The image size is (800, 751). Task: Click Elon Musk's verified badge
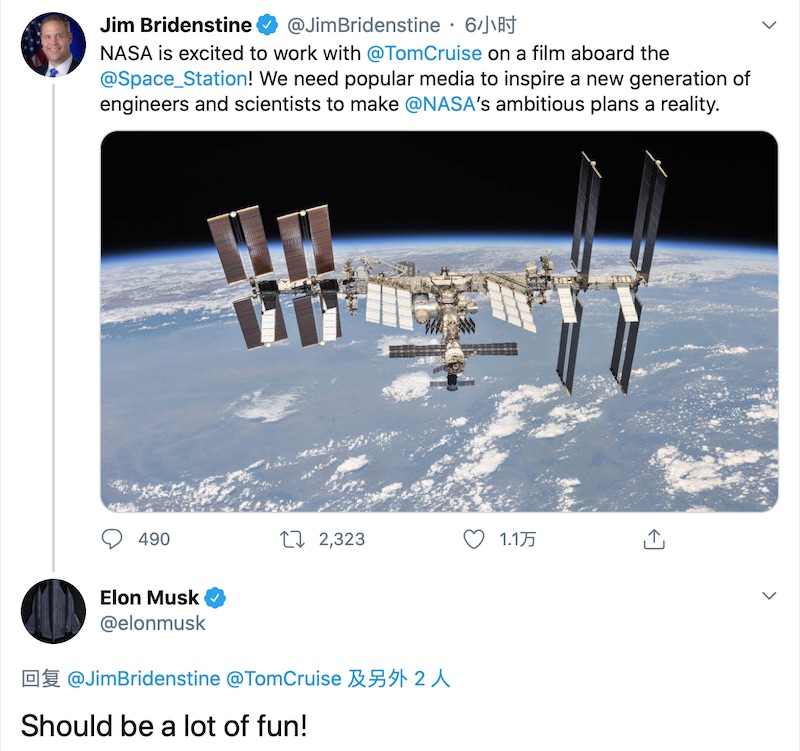coord(215,598)
